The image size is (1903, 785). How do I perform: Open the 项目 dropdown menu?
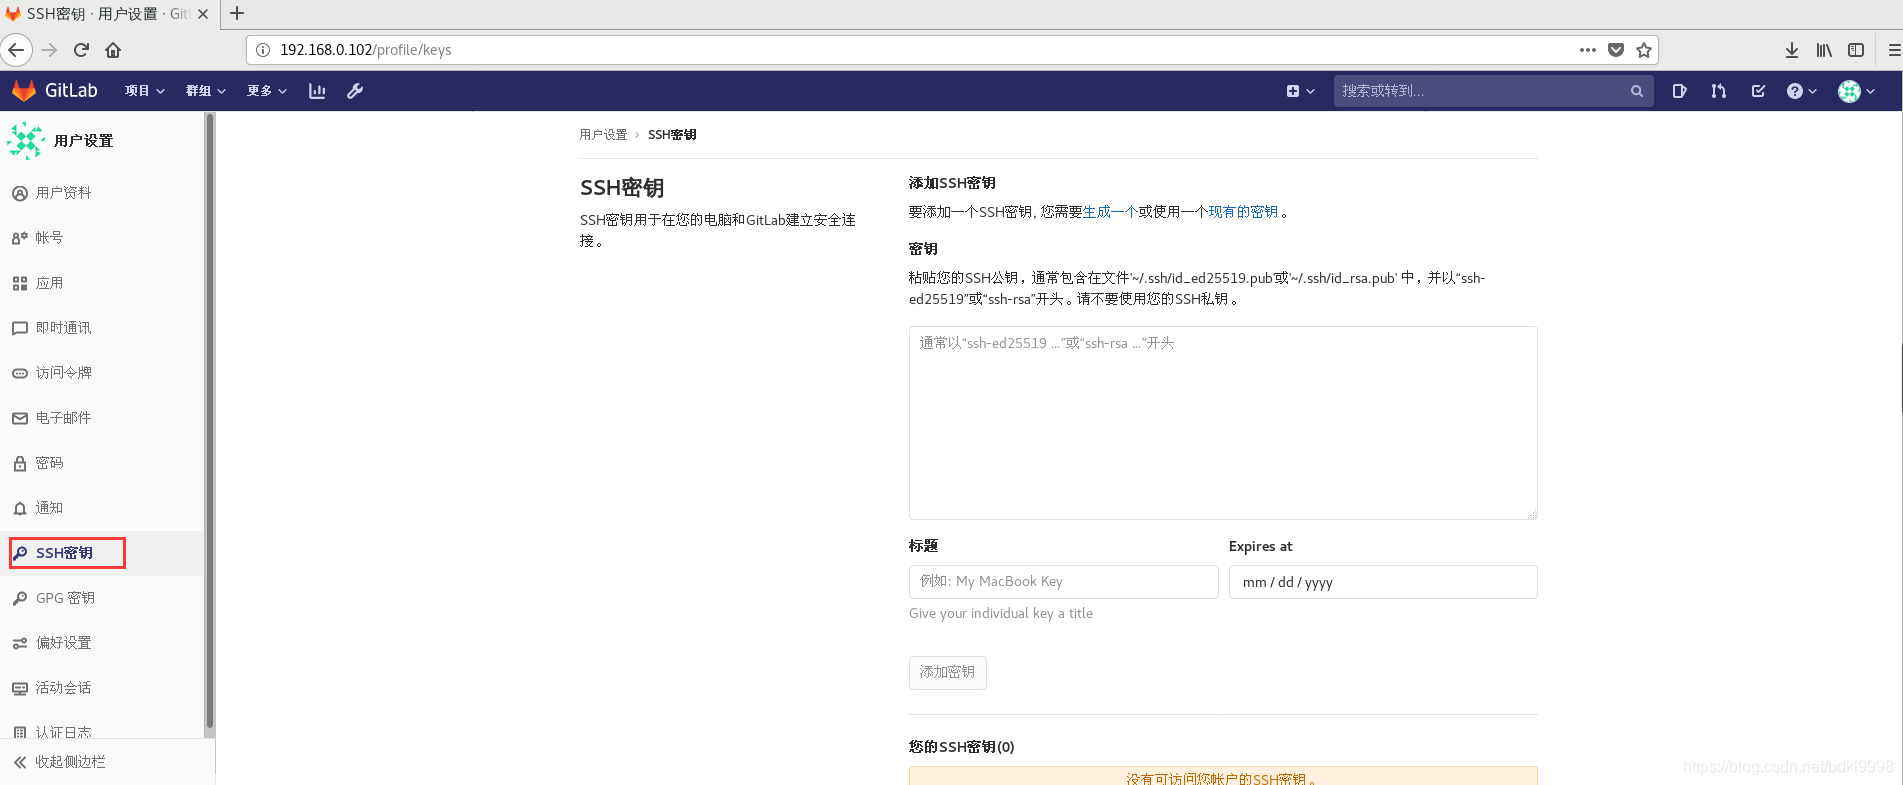point(144,91)
